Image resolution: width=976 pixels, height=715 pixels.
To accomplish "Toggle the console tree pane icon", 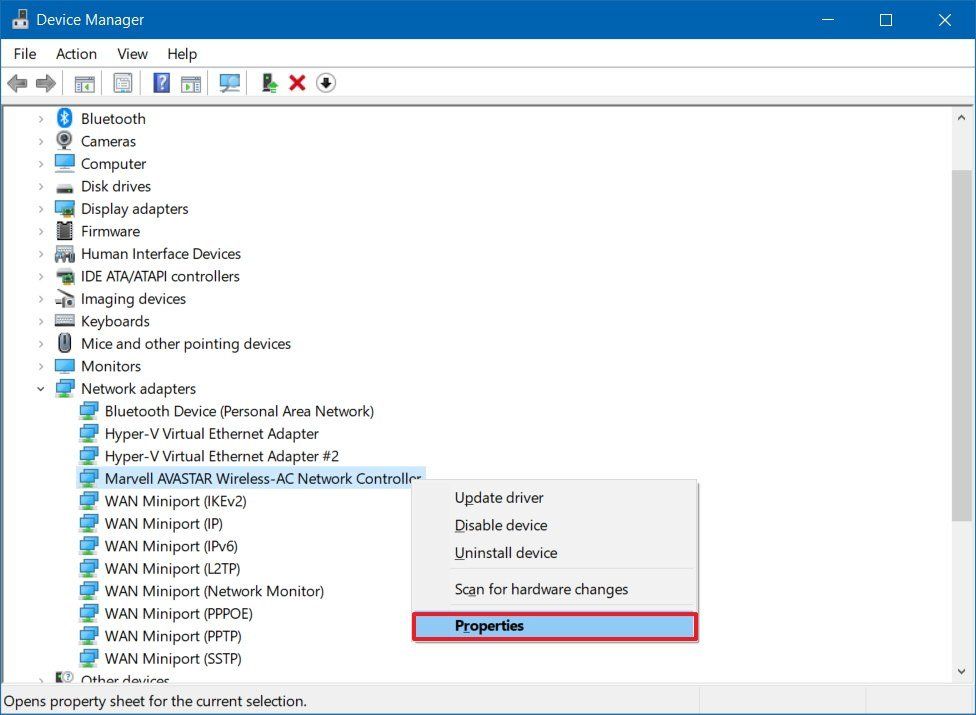I will (85, 83).
